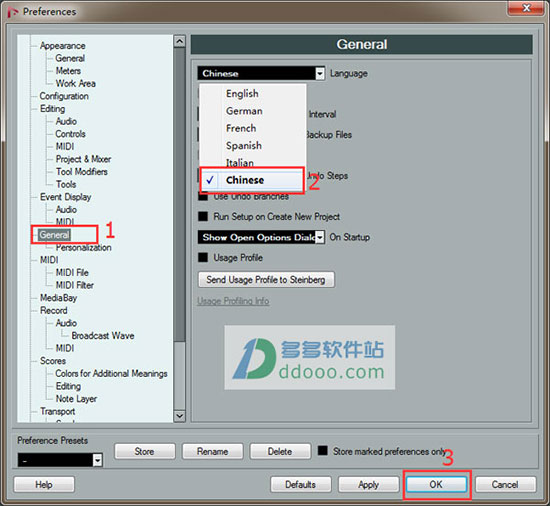
Task: Confirm with the OK button
Action: (x=436, y=485)
